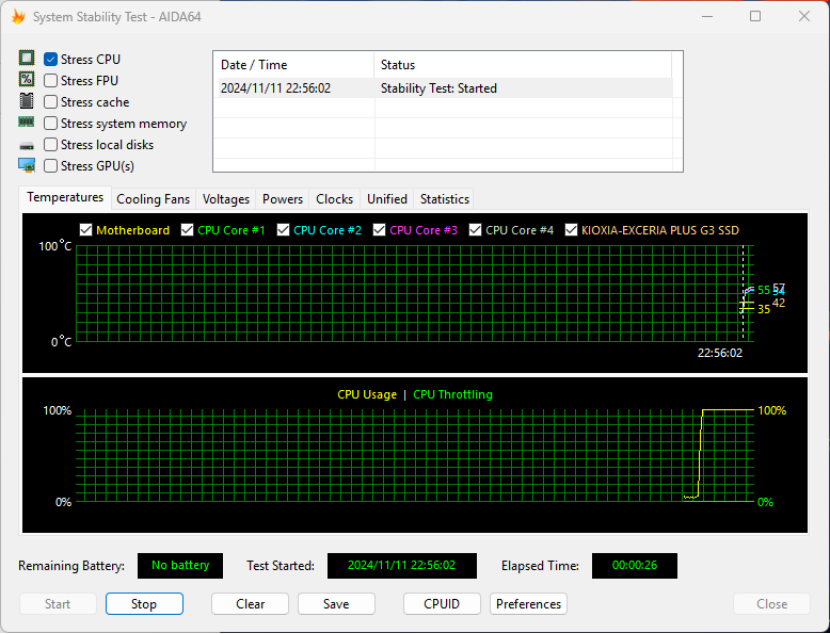Image resolution: width=830 pixels, height=634 pixels.
Task: Click the No battery status field
Action: point(180,565)
